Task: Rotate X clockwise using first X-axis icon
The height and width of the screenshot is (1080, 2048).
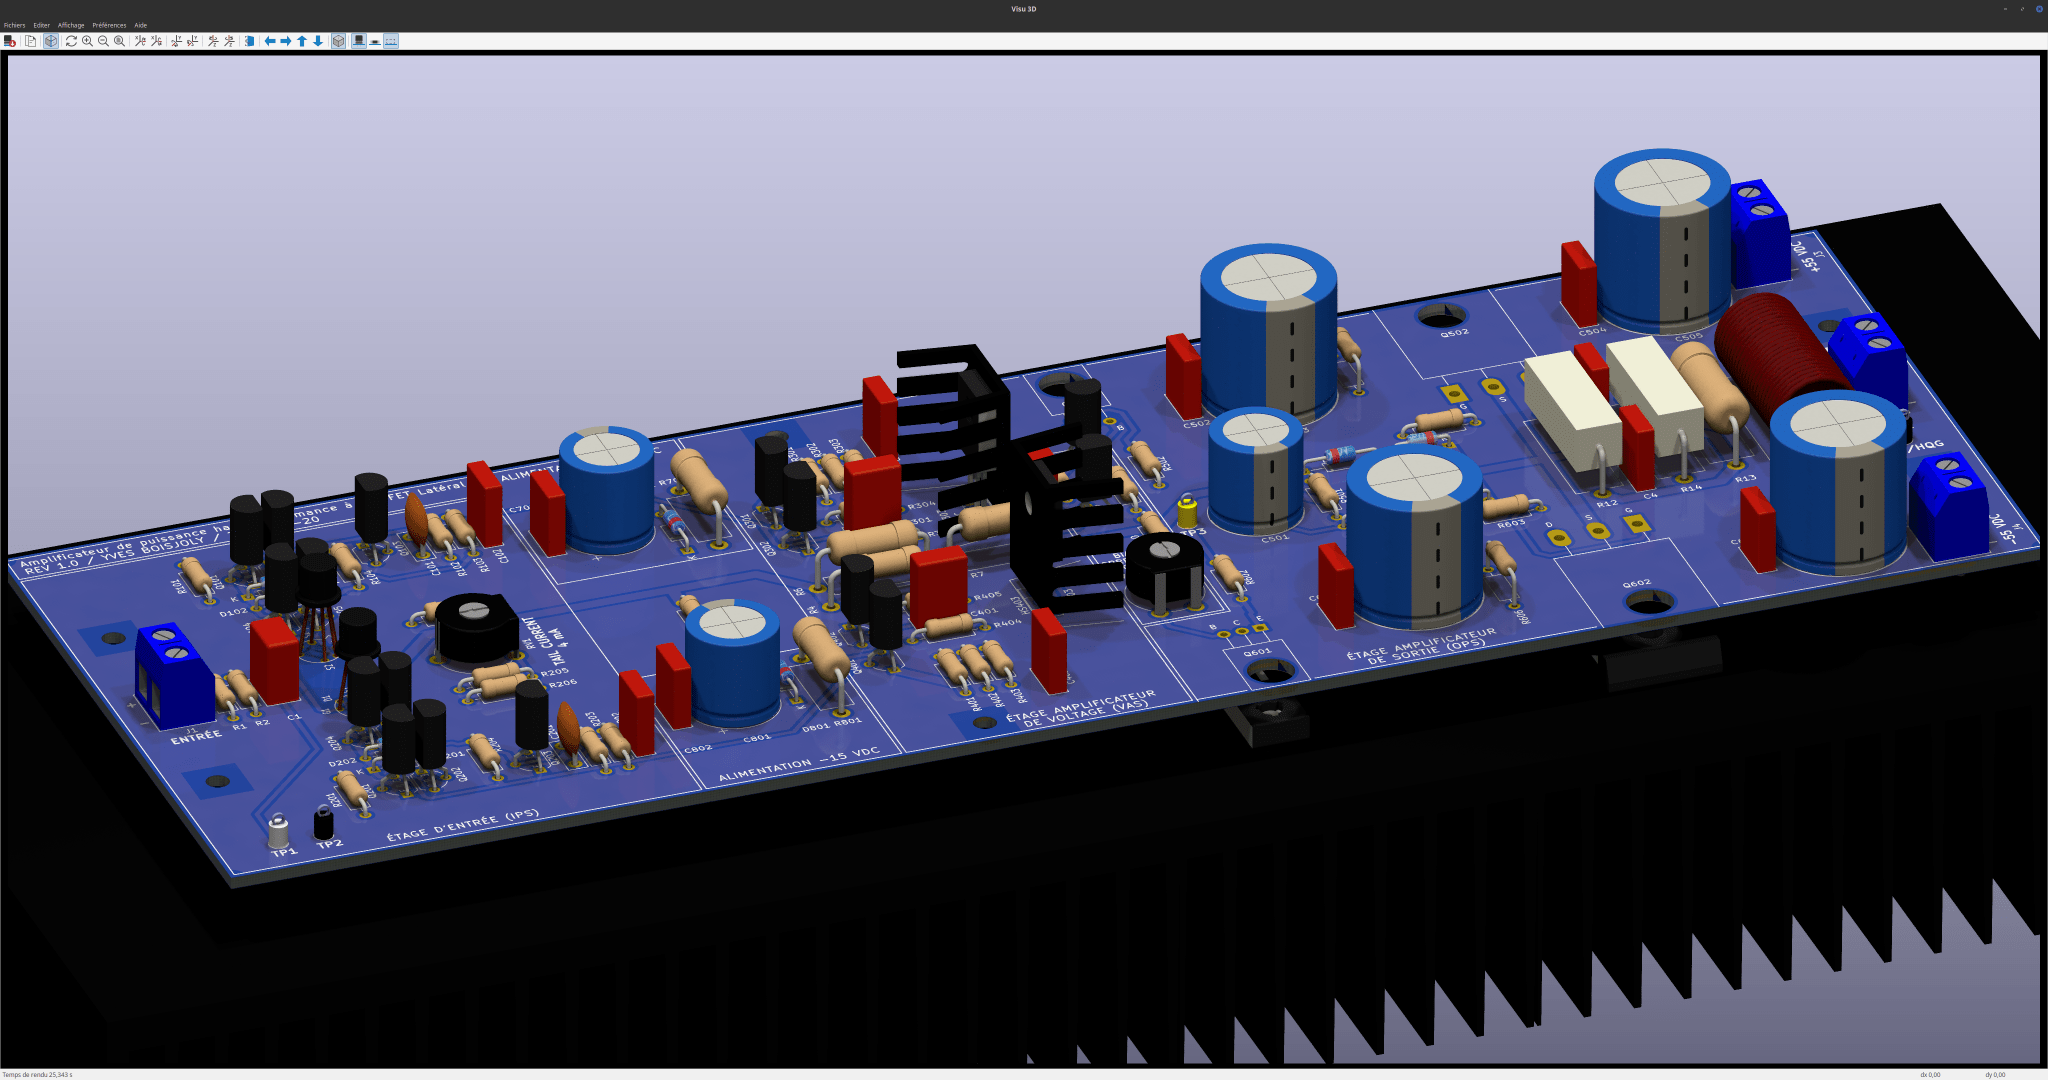Action: [140, 41]
